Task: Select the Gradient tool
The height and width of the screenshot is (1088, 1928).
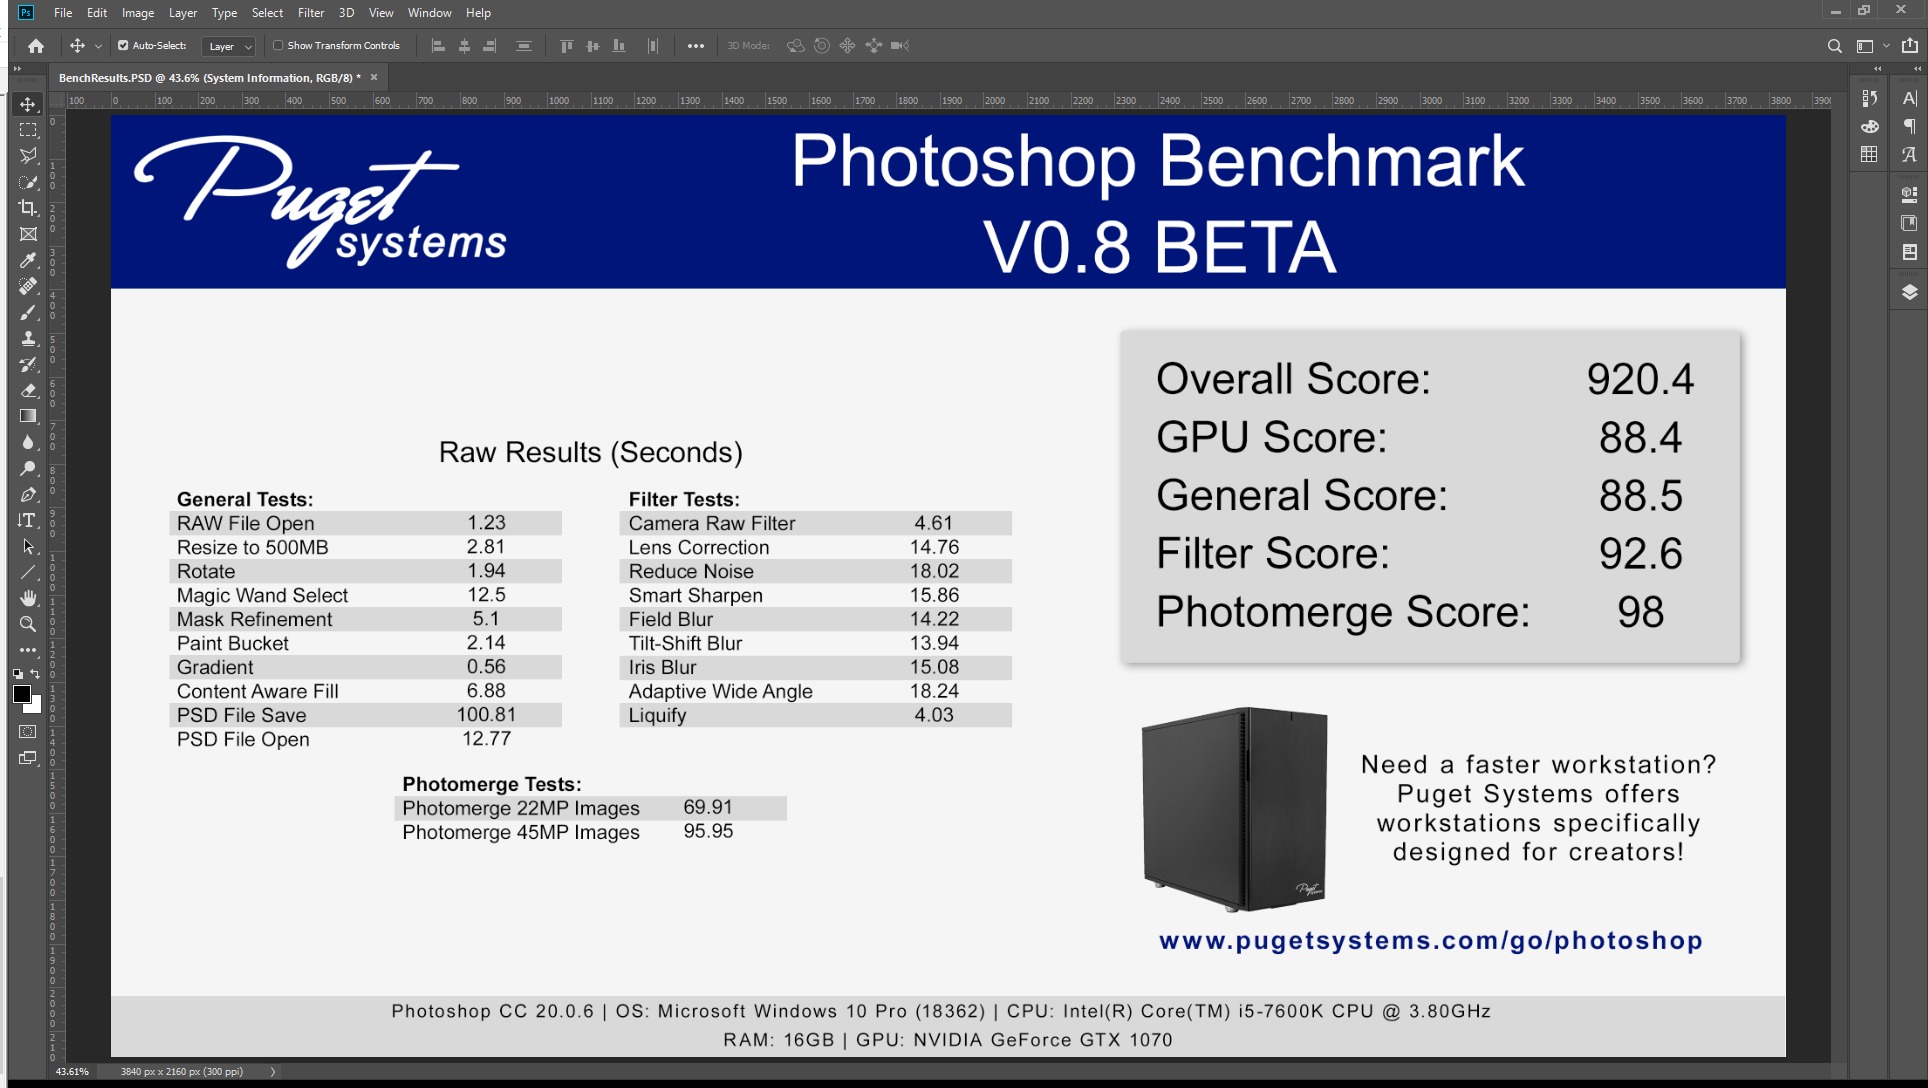Action: click(27, 416)
